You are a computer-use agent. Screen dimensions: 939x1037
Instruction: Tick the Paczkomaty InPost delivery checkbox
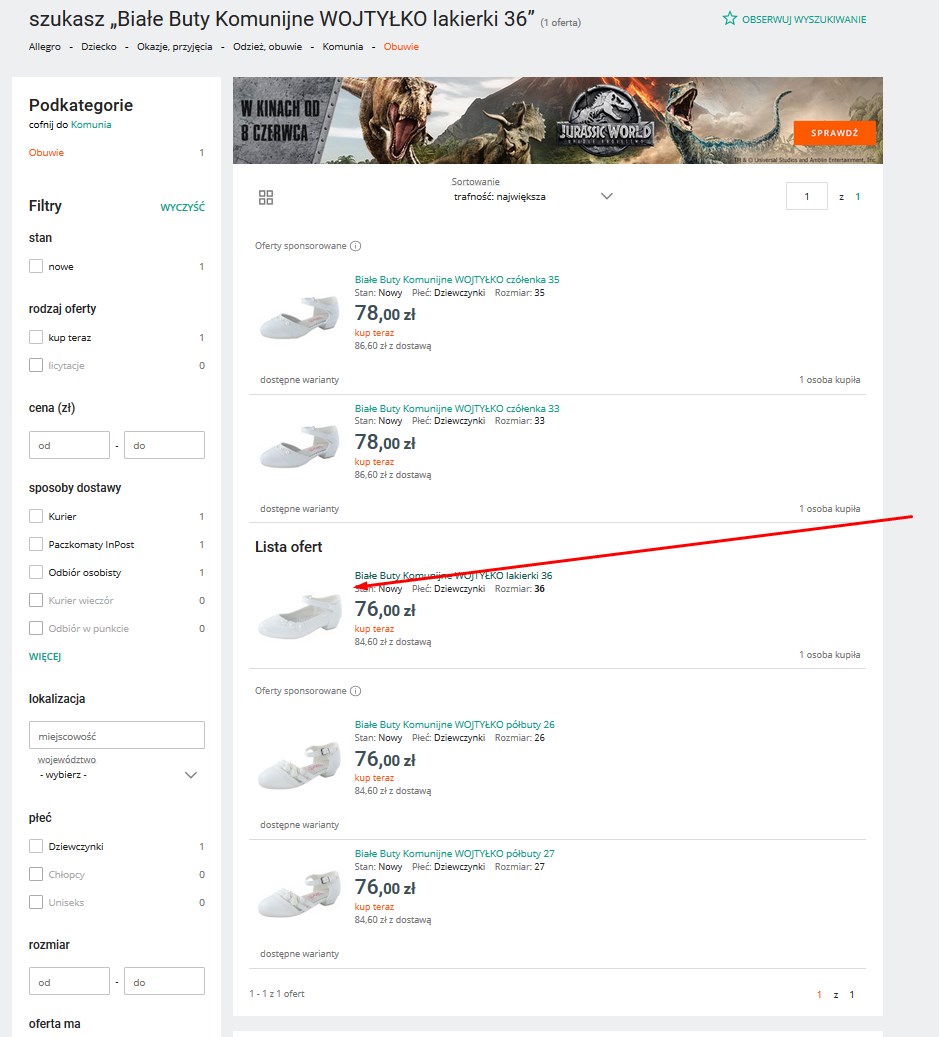(36, 545)
